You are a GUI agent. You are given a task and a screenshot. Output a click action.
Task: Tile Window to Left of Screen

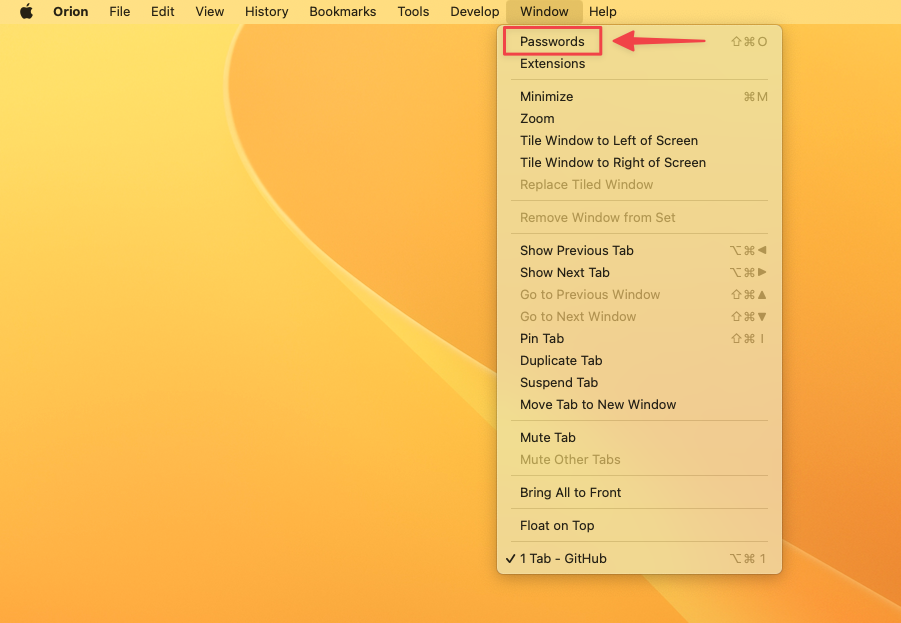pyautogui.click(x=609, y=140)
